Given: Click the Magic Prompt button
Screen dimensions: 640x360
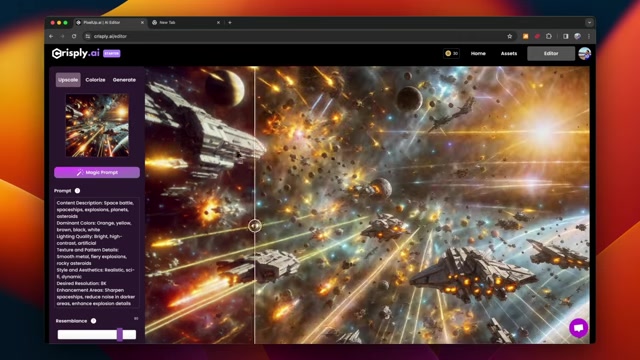Looking at the screenshot, I should [97, 172].
